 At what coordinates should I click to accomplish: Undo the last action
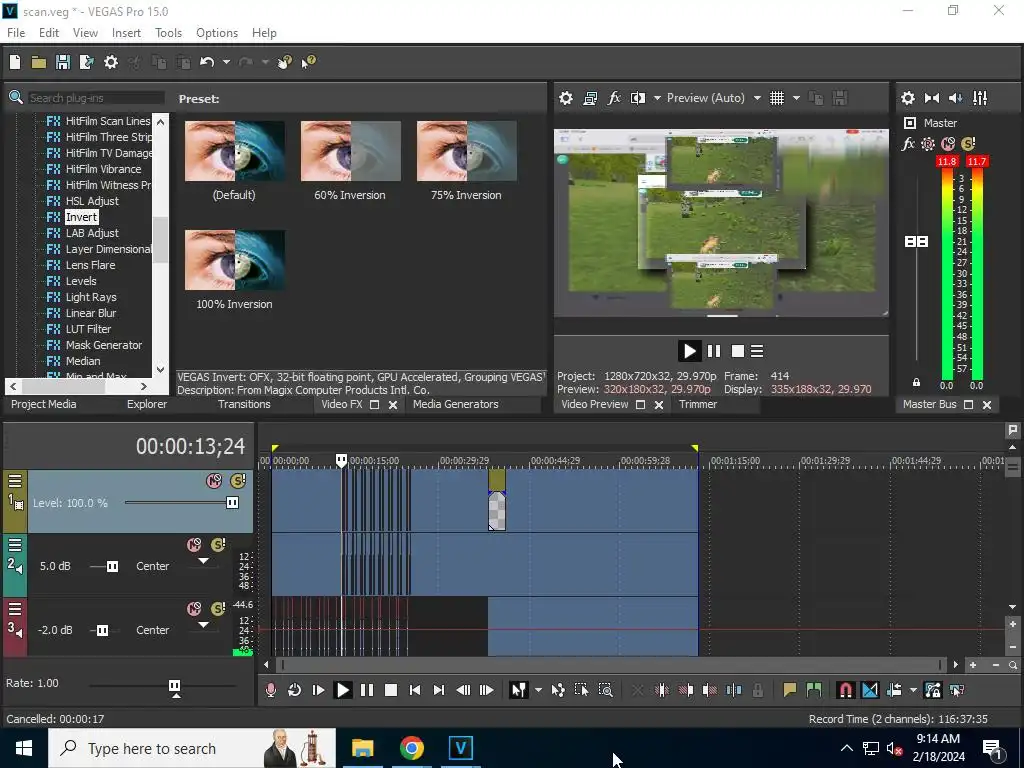click(x=207, y=62)
